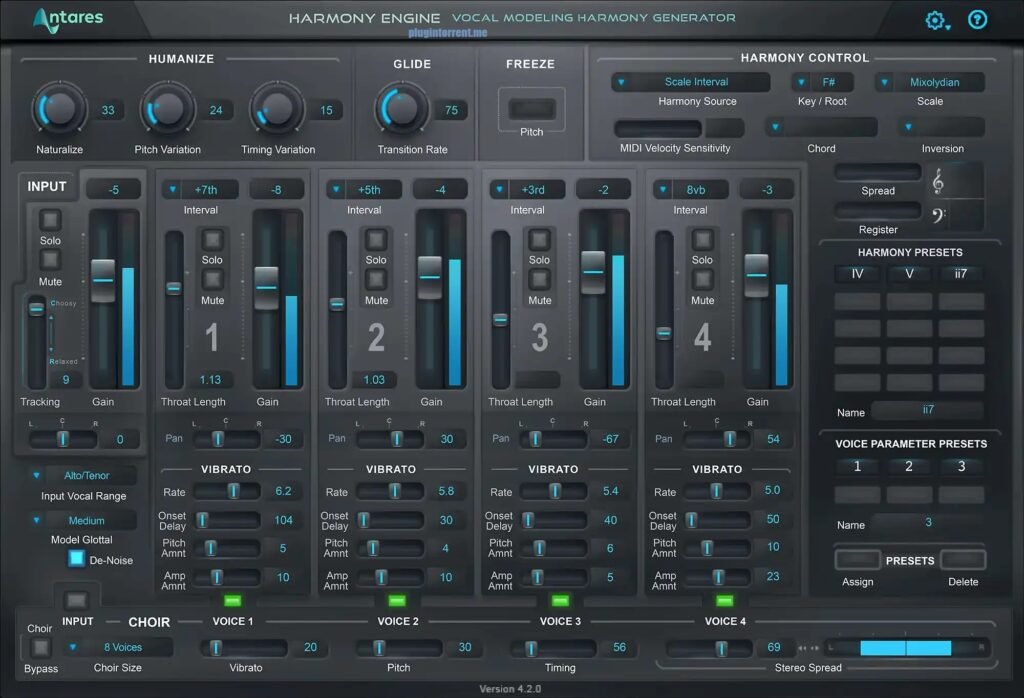Select the treble clef register icon
The image size is (1024, 698).
938,182
